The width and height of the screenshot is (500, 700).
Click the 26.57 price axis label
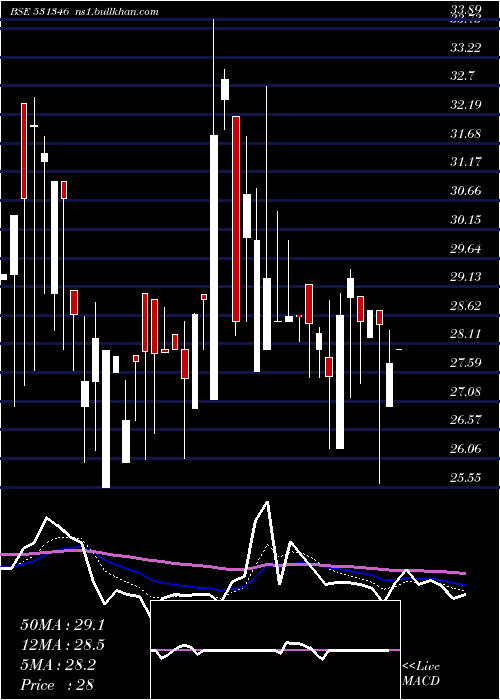point(466,421)
